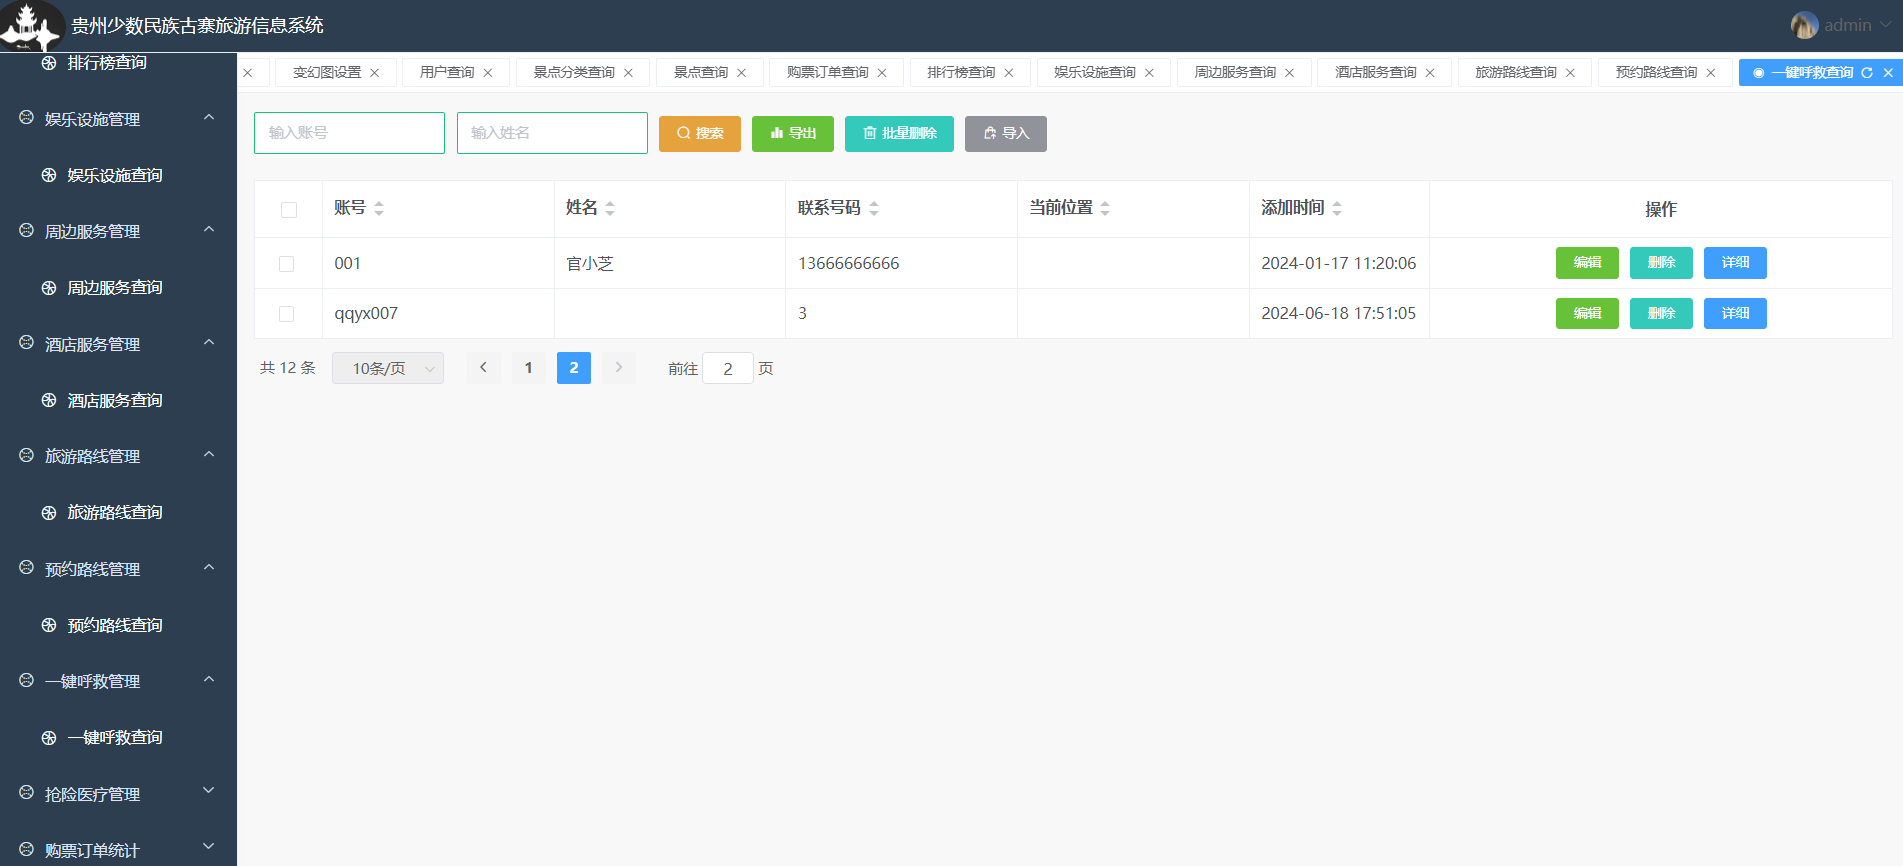Delete the row for account 001
The image size is (1903, 866).
1661,263
